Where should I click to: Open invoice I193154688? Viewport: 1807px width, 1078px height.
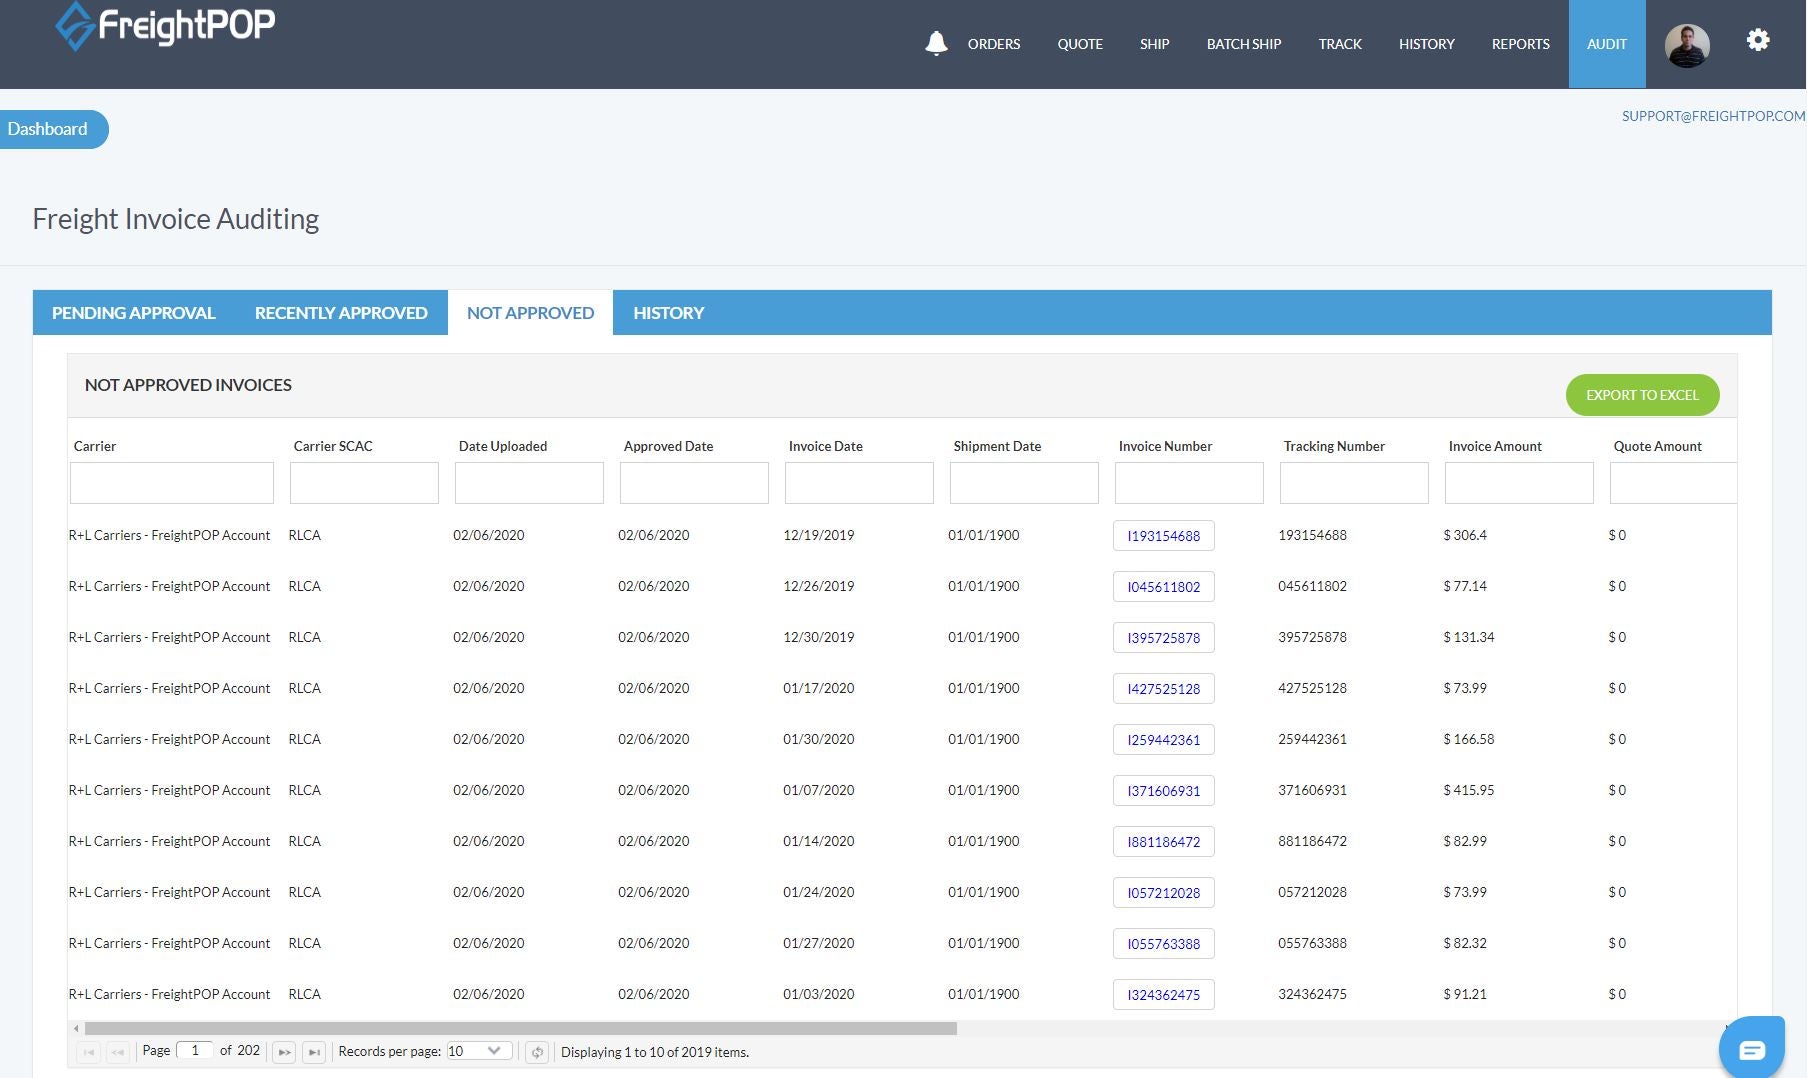click(x=1163, y=536)
